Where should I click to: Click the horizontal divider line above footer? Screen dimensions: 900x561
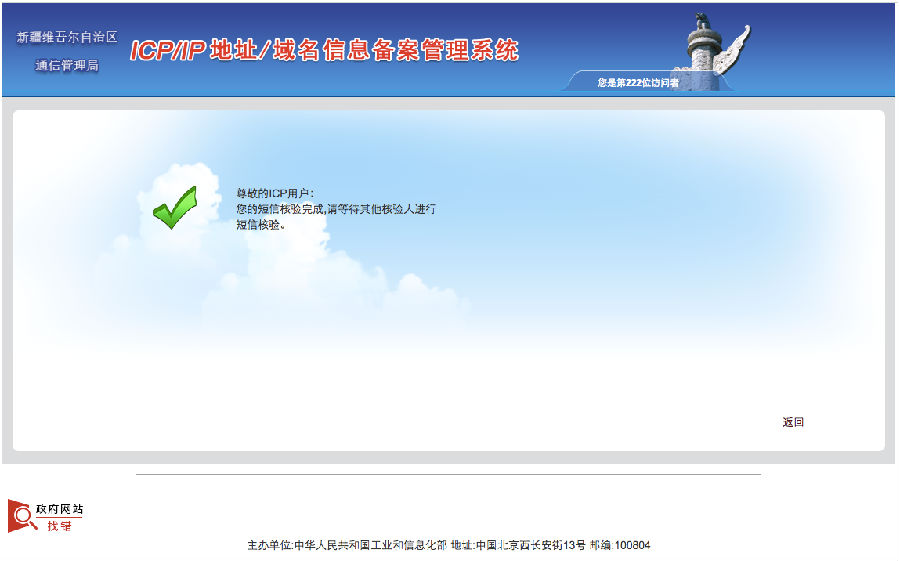[448, 474]
